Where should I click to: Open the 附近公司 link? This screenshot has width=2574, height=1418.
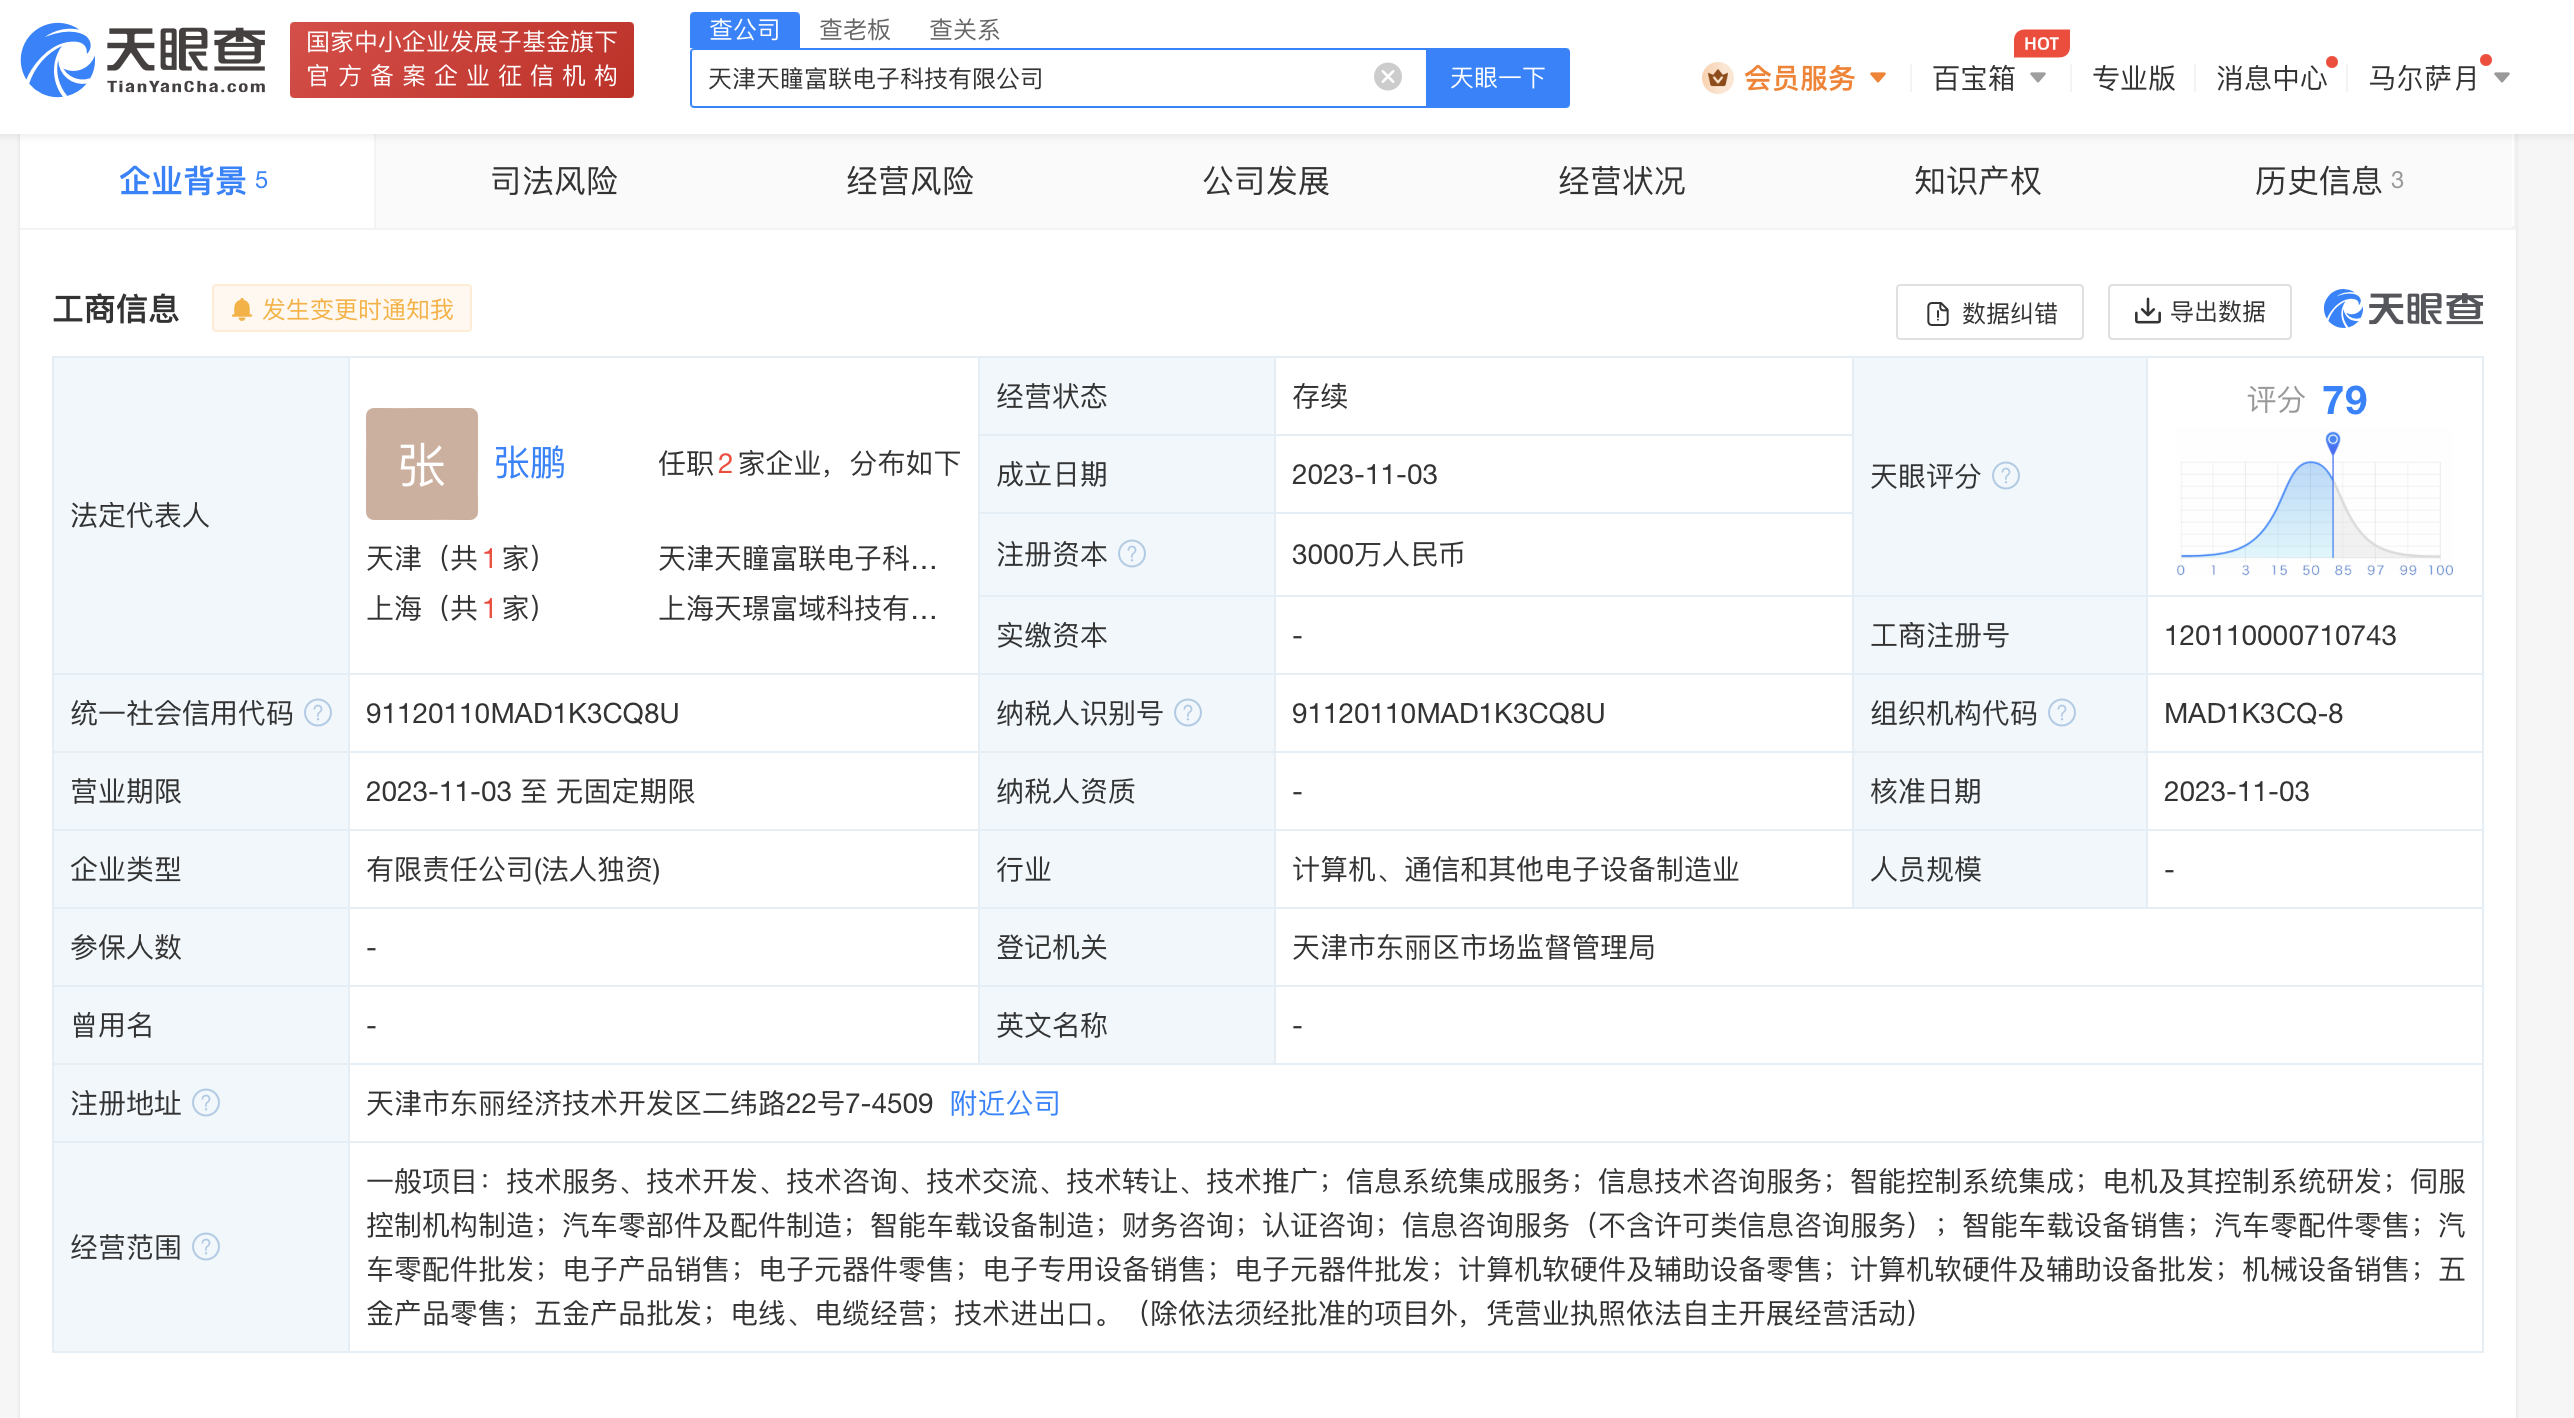tap(1004, 1102)
